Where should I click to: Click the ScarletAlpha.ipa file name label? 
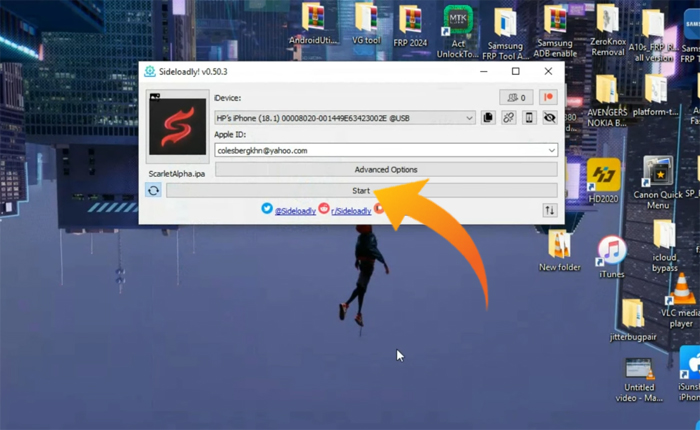177,174
